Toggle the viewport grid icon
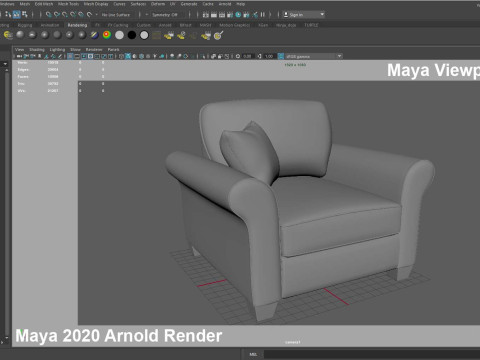The width and height of the screenshot is (480, 360). 70,56
